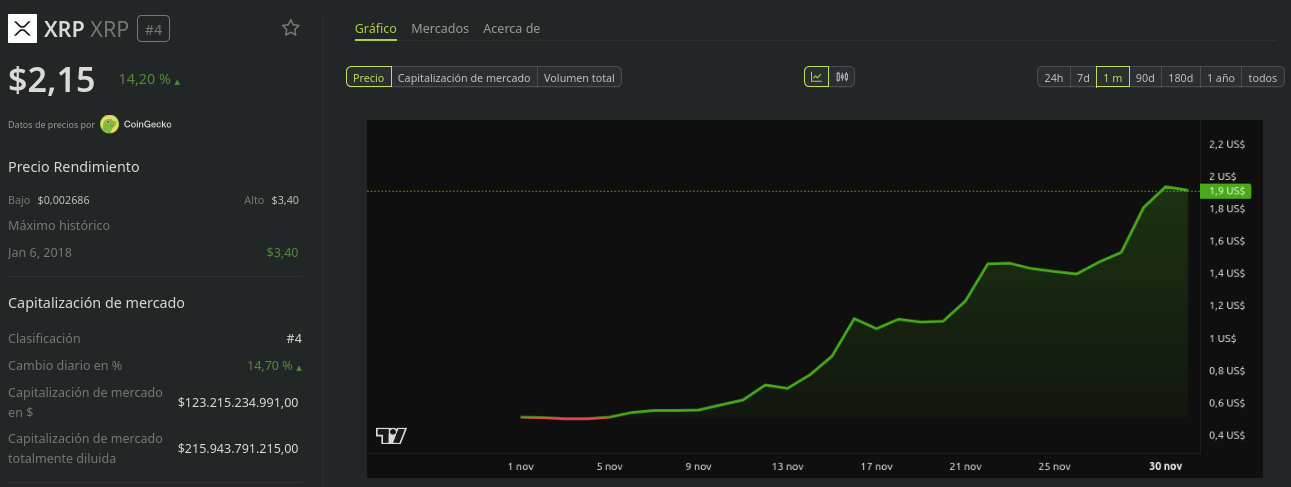Set chart range to 1 m
Viewport: 1291px width, 487px height.
tap(1113, 77)
